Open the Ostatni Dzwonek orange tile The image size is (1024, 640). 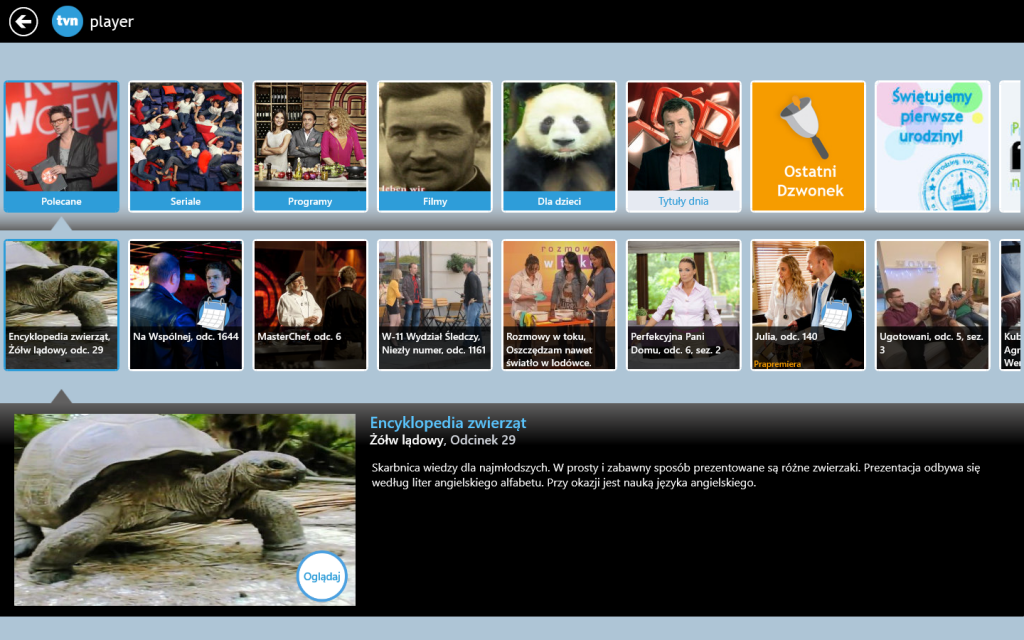pyautogui.click(x=808, y=146)
